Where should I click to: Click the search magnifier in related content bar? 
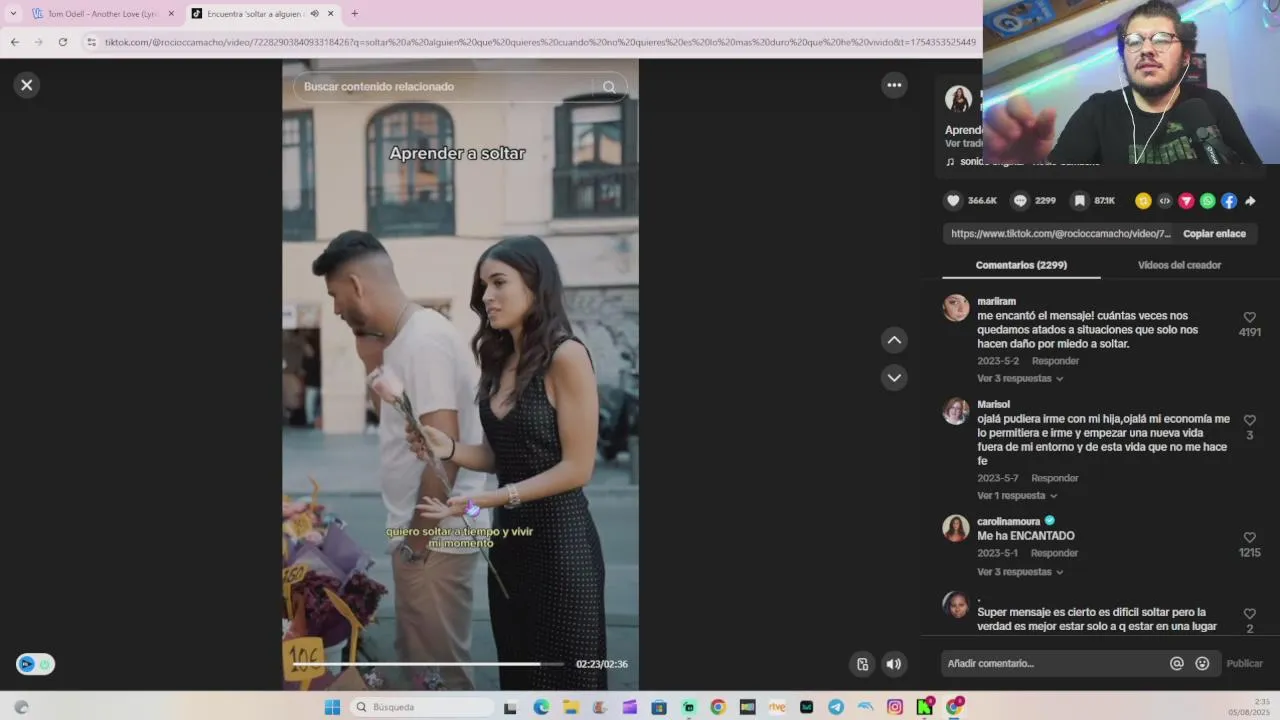[609, 87]
